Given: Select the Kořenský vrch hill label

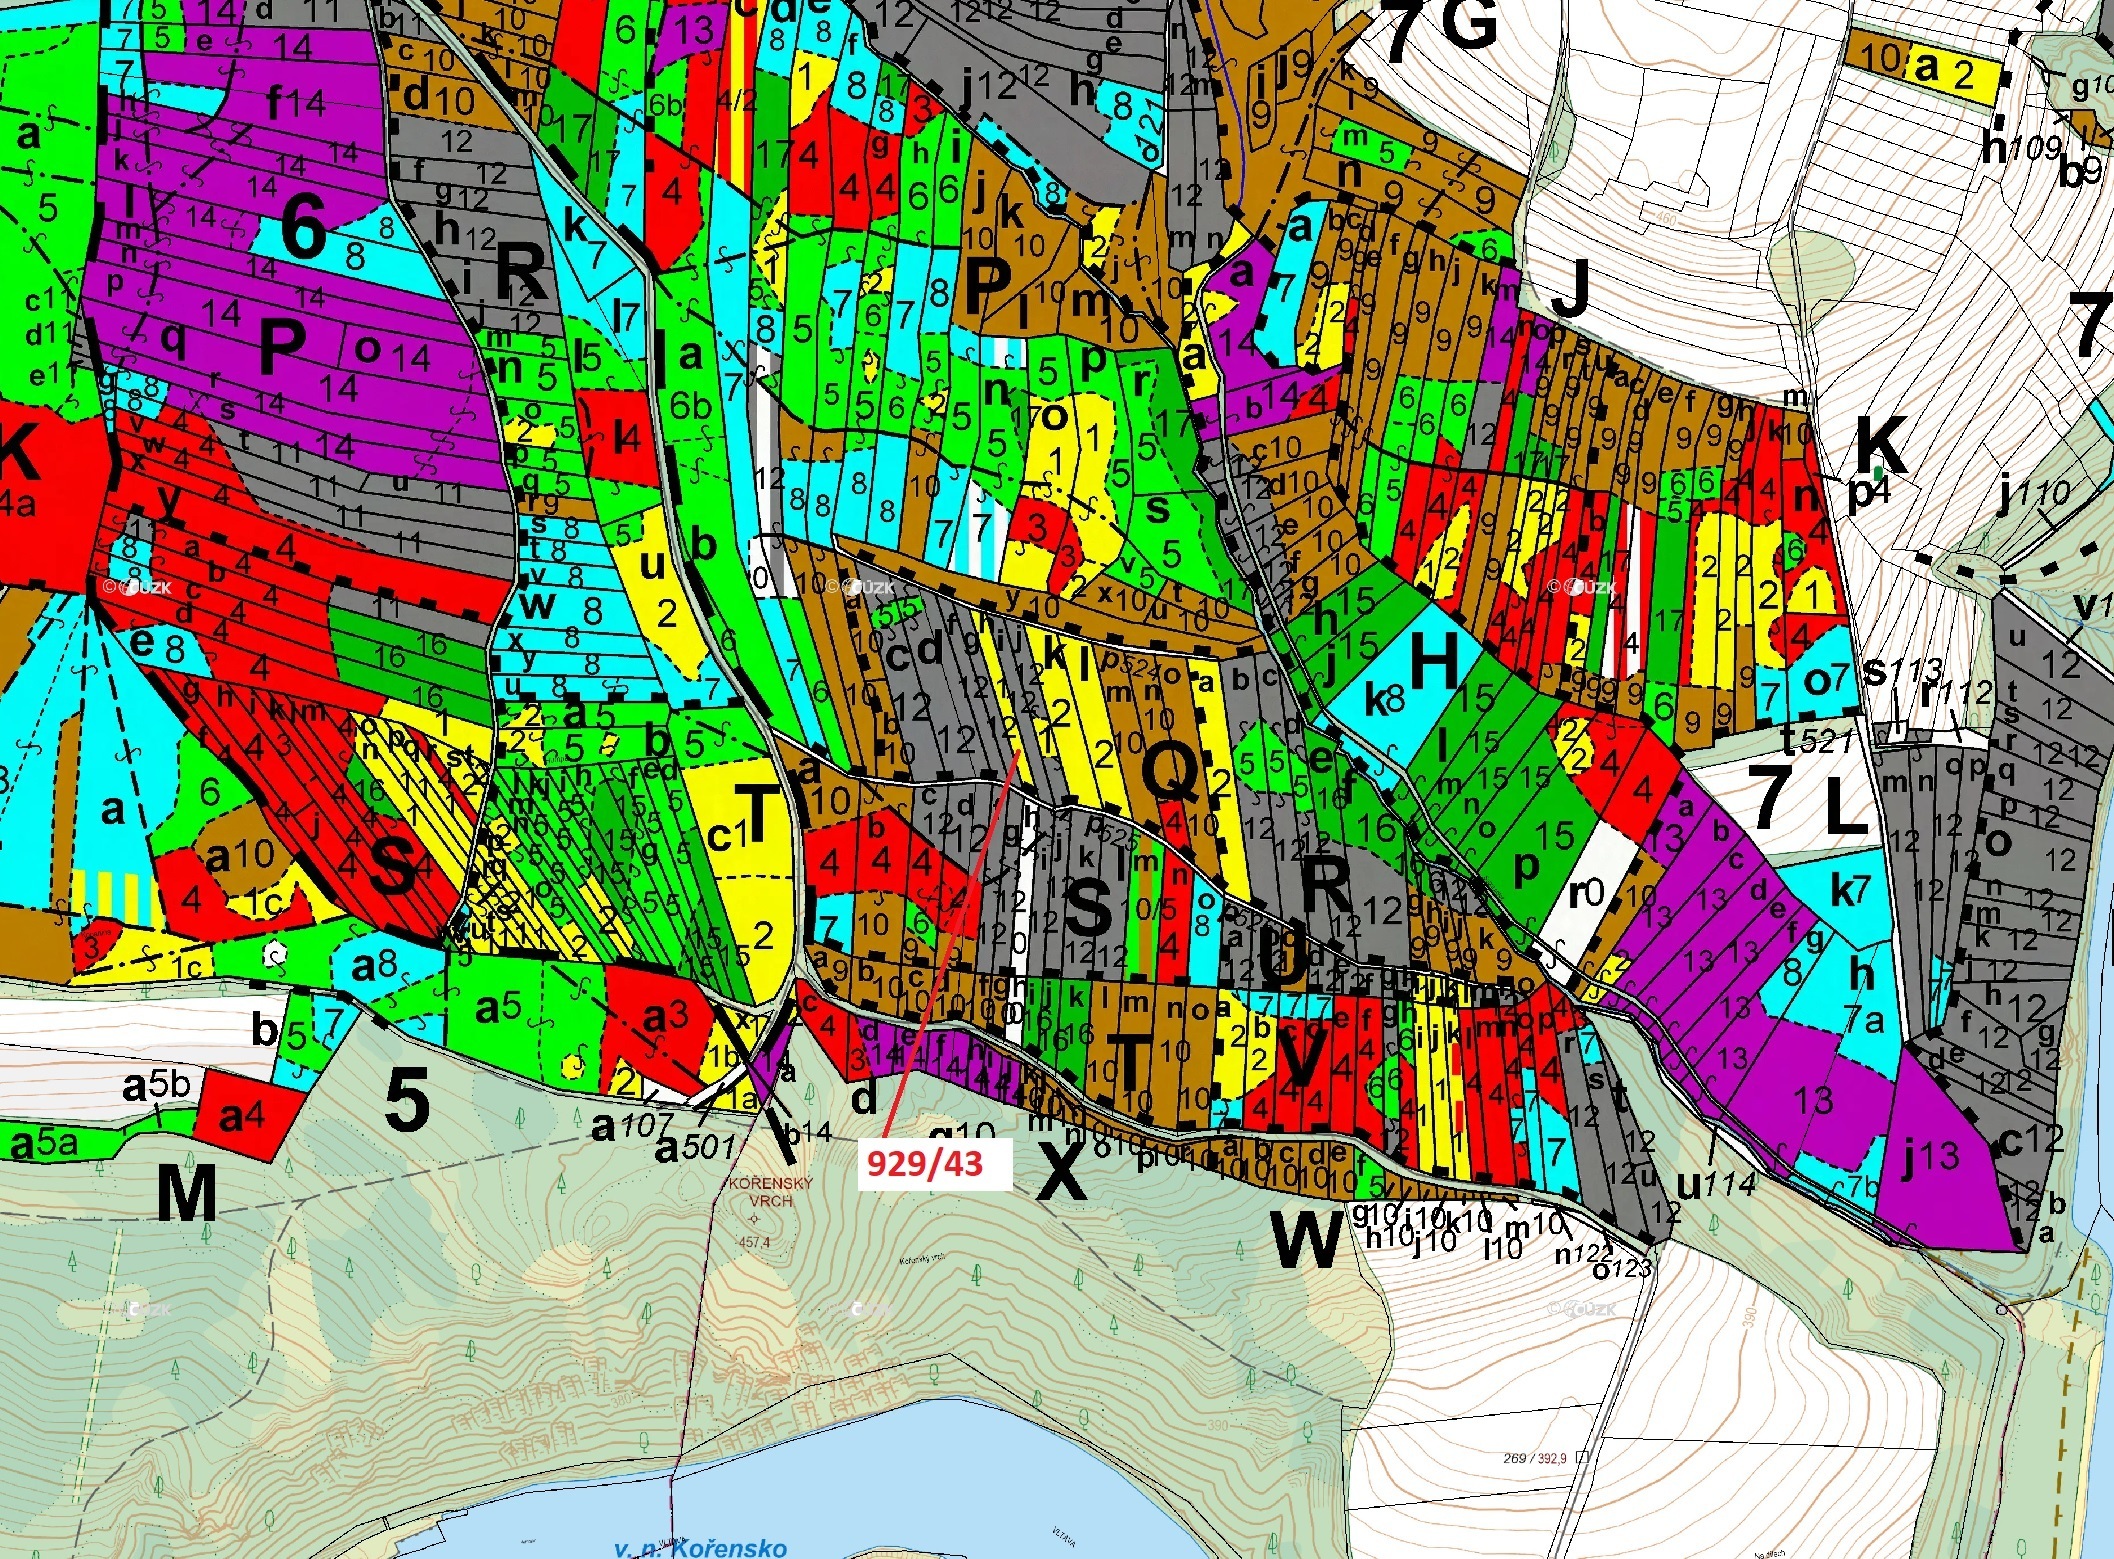Looking at the screenshot, I should coord(771,1191).
